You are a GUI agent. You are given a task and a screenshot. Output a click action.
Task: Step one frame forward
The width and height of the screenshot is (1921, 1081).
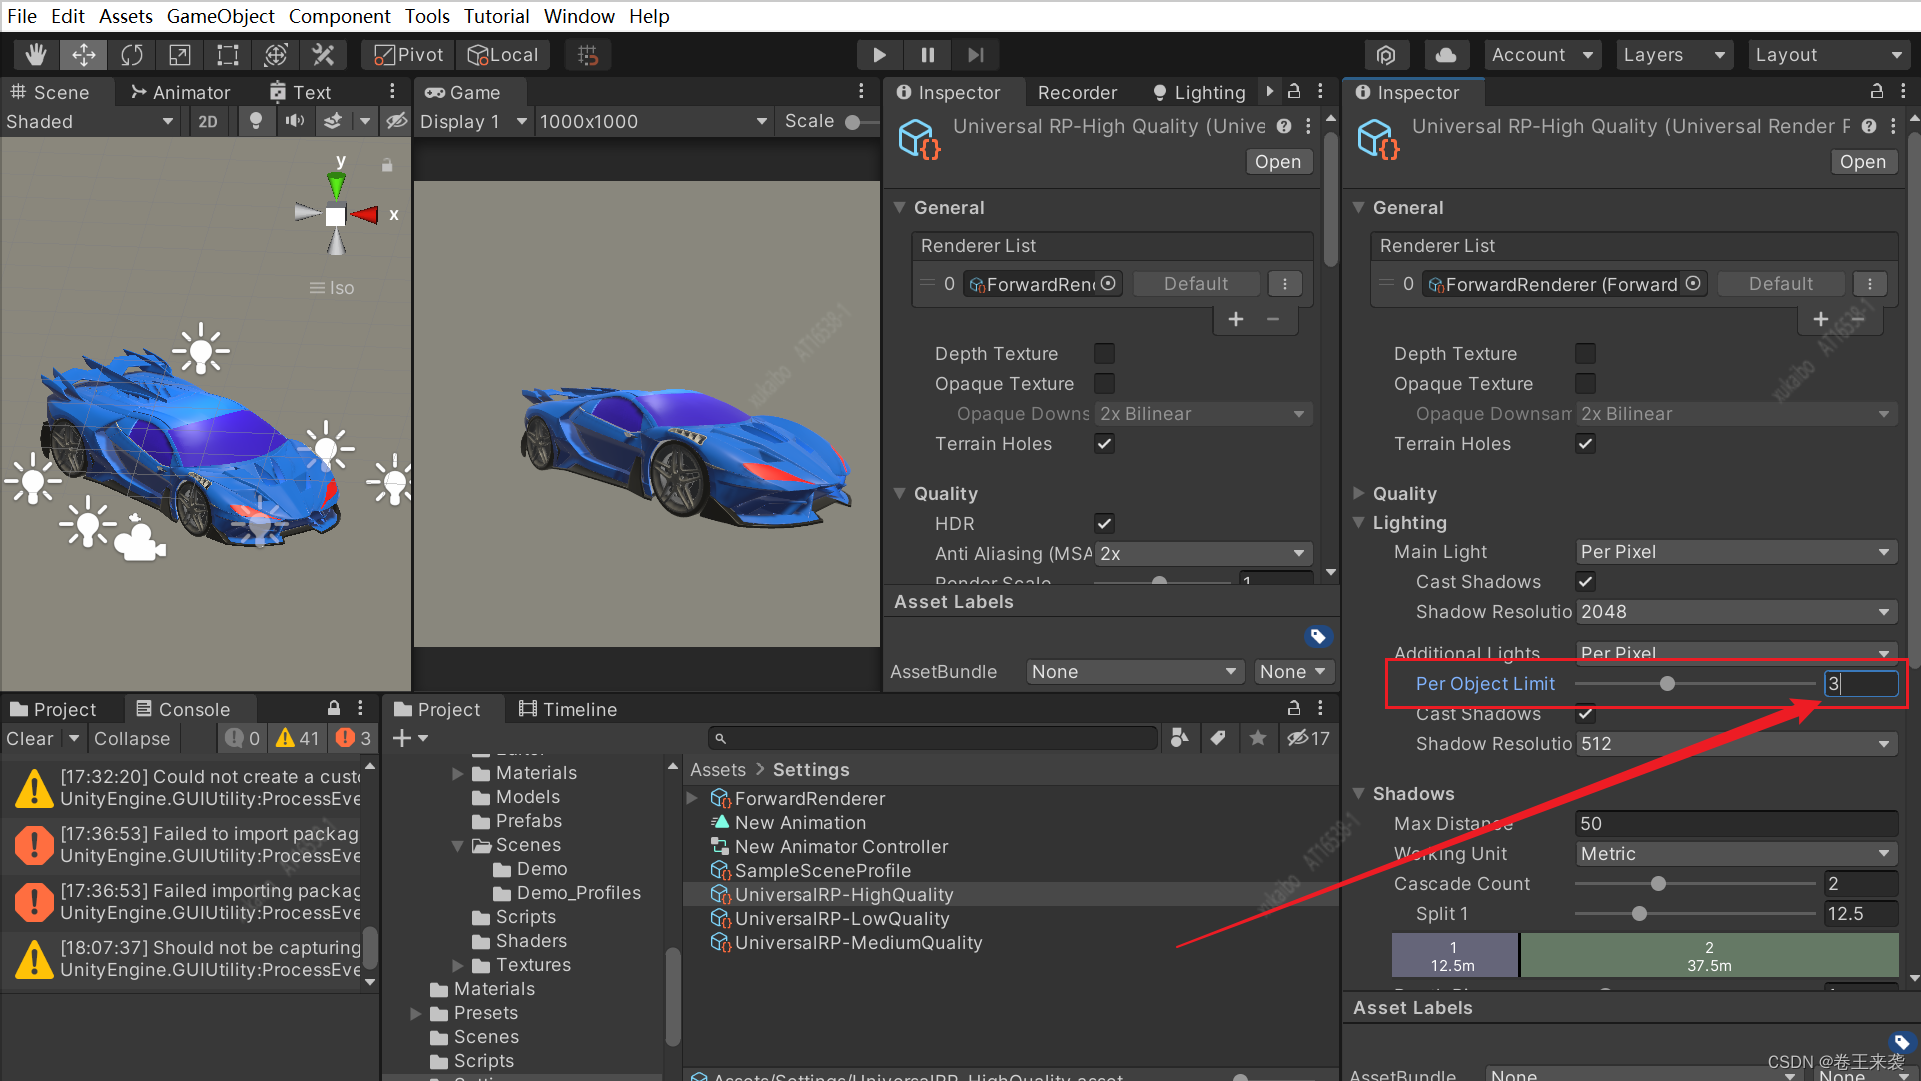pyautogui.click(x=976, y=55)
